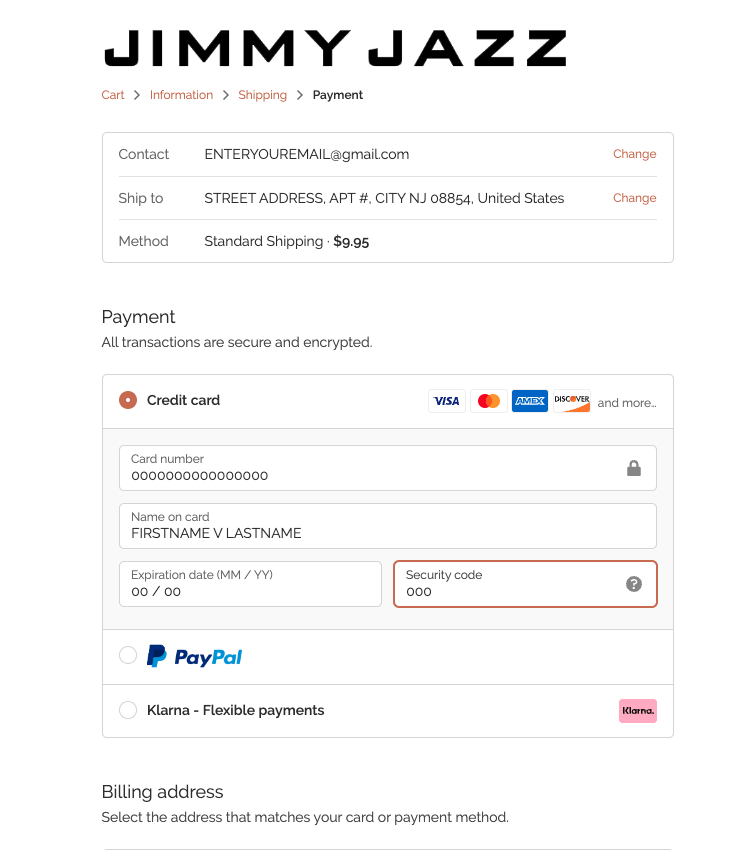Go to the Shipping step
Image resolution: width=736 pixels, height=850 pixels.
[262, 95]
